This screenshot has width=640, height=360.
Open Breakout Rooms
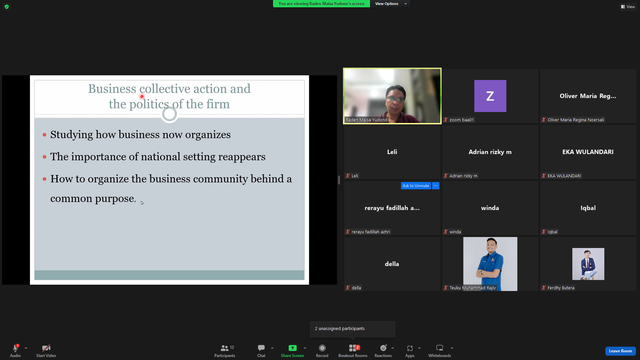pos(353,350)
